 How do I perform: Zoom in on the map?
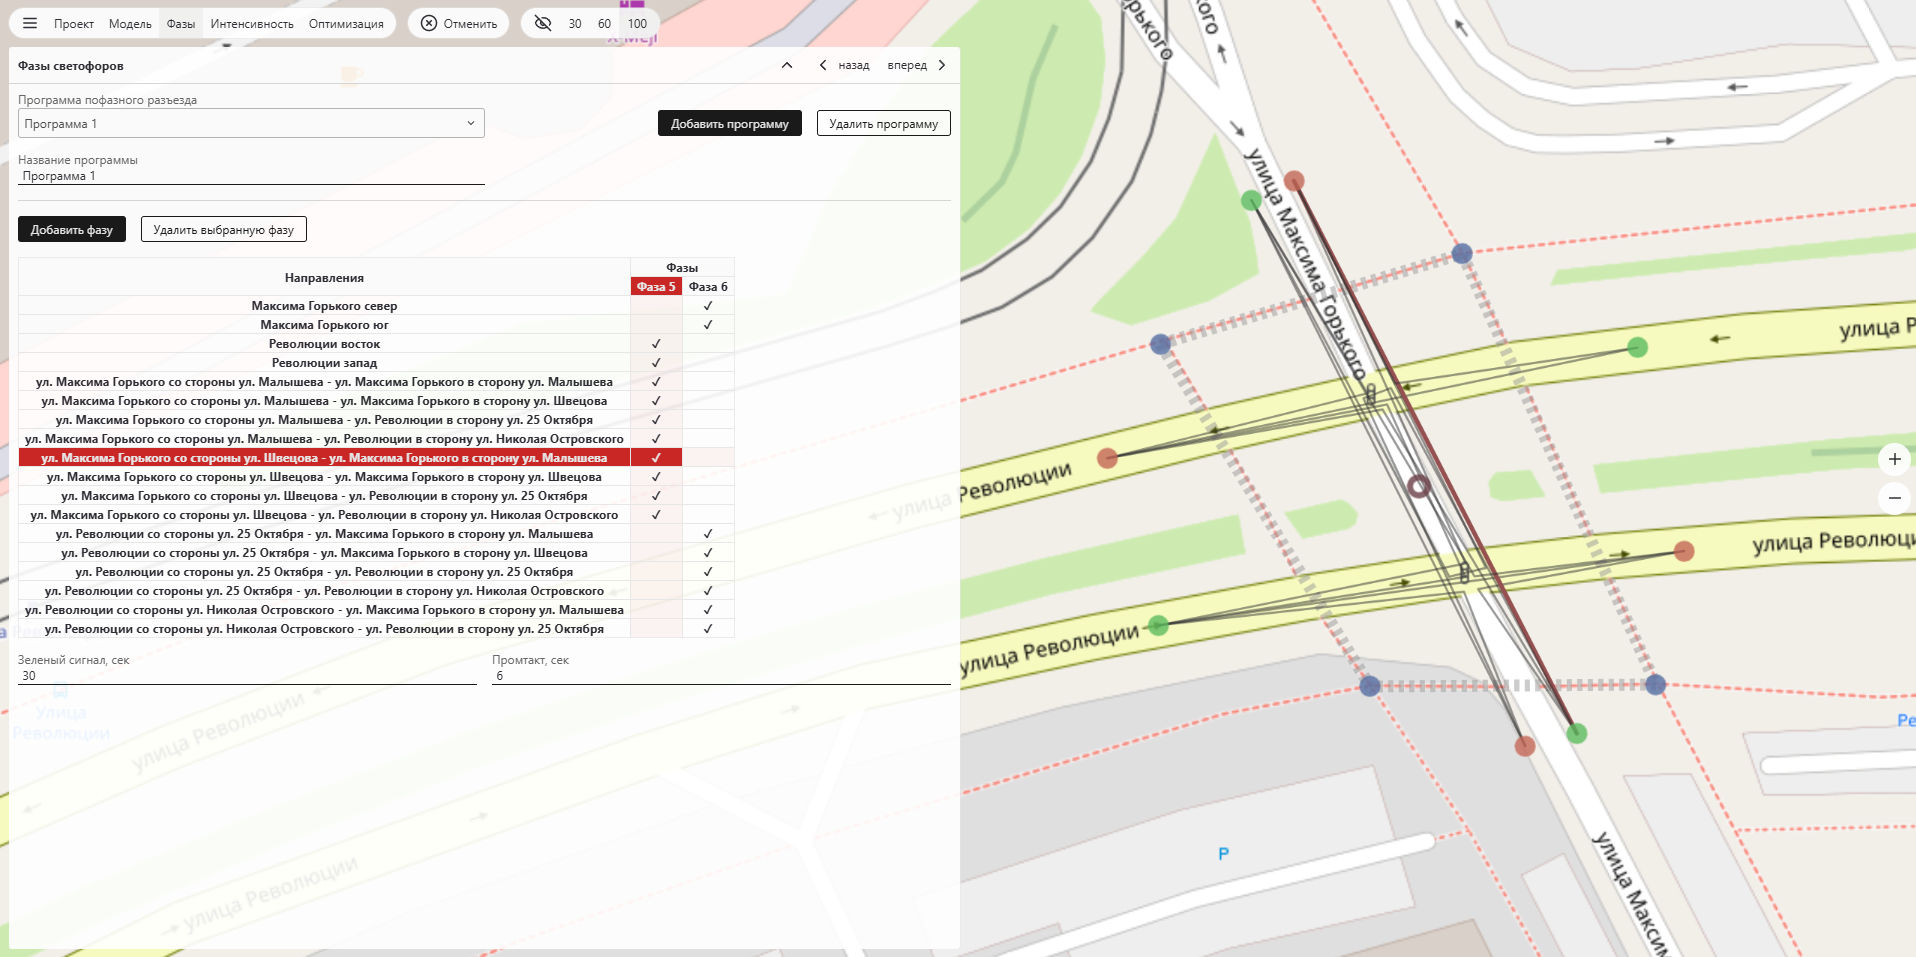1894,459
